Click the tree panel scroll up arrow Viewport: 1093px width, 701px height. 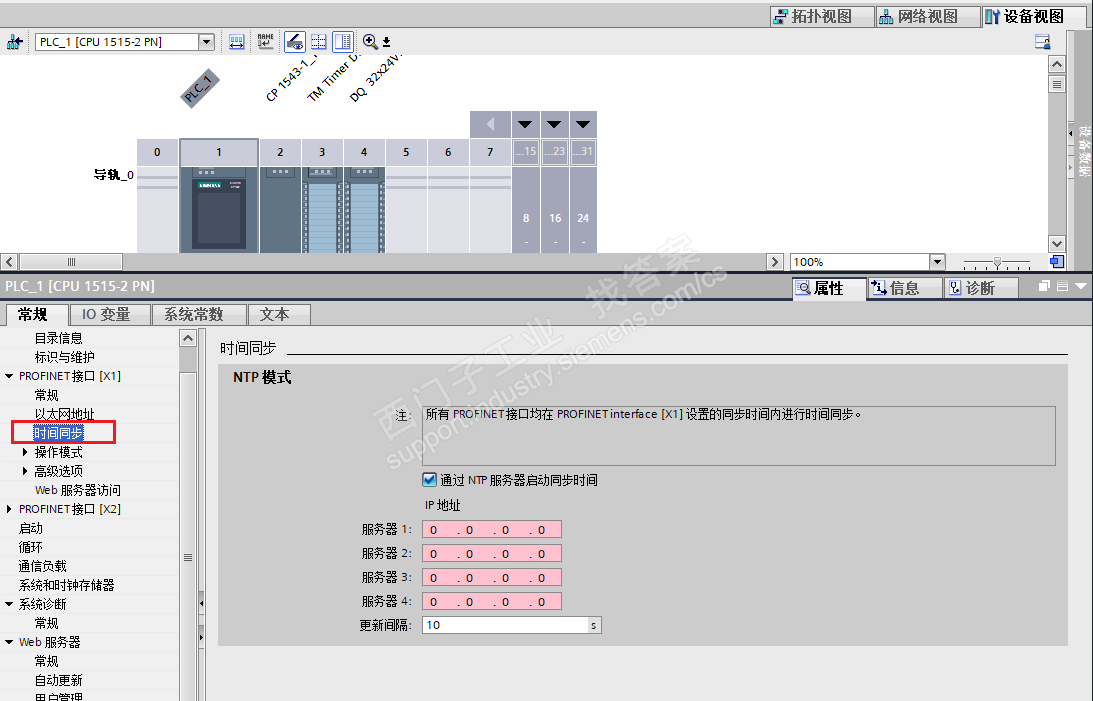(188, 339)
